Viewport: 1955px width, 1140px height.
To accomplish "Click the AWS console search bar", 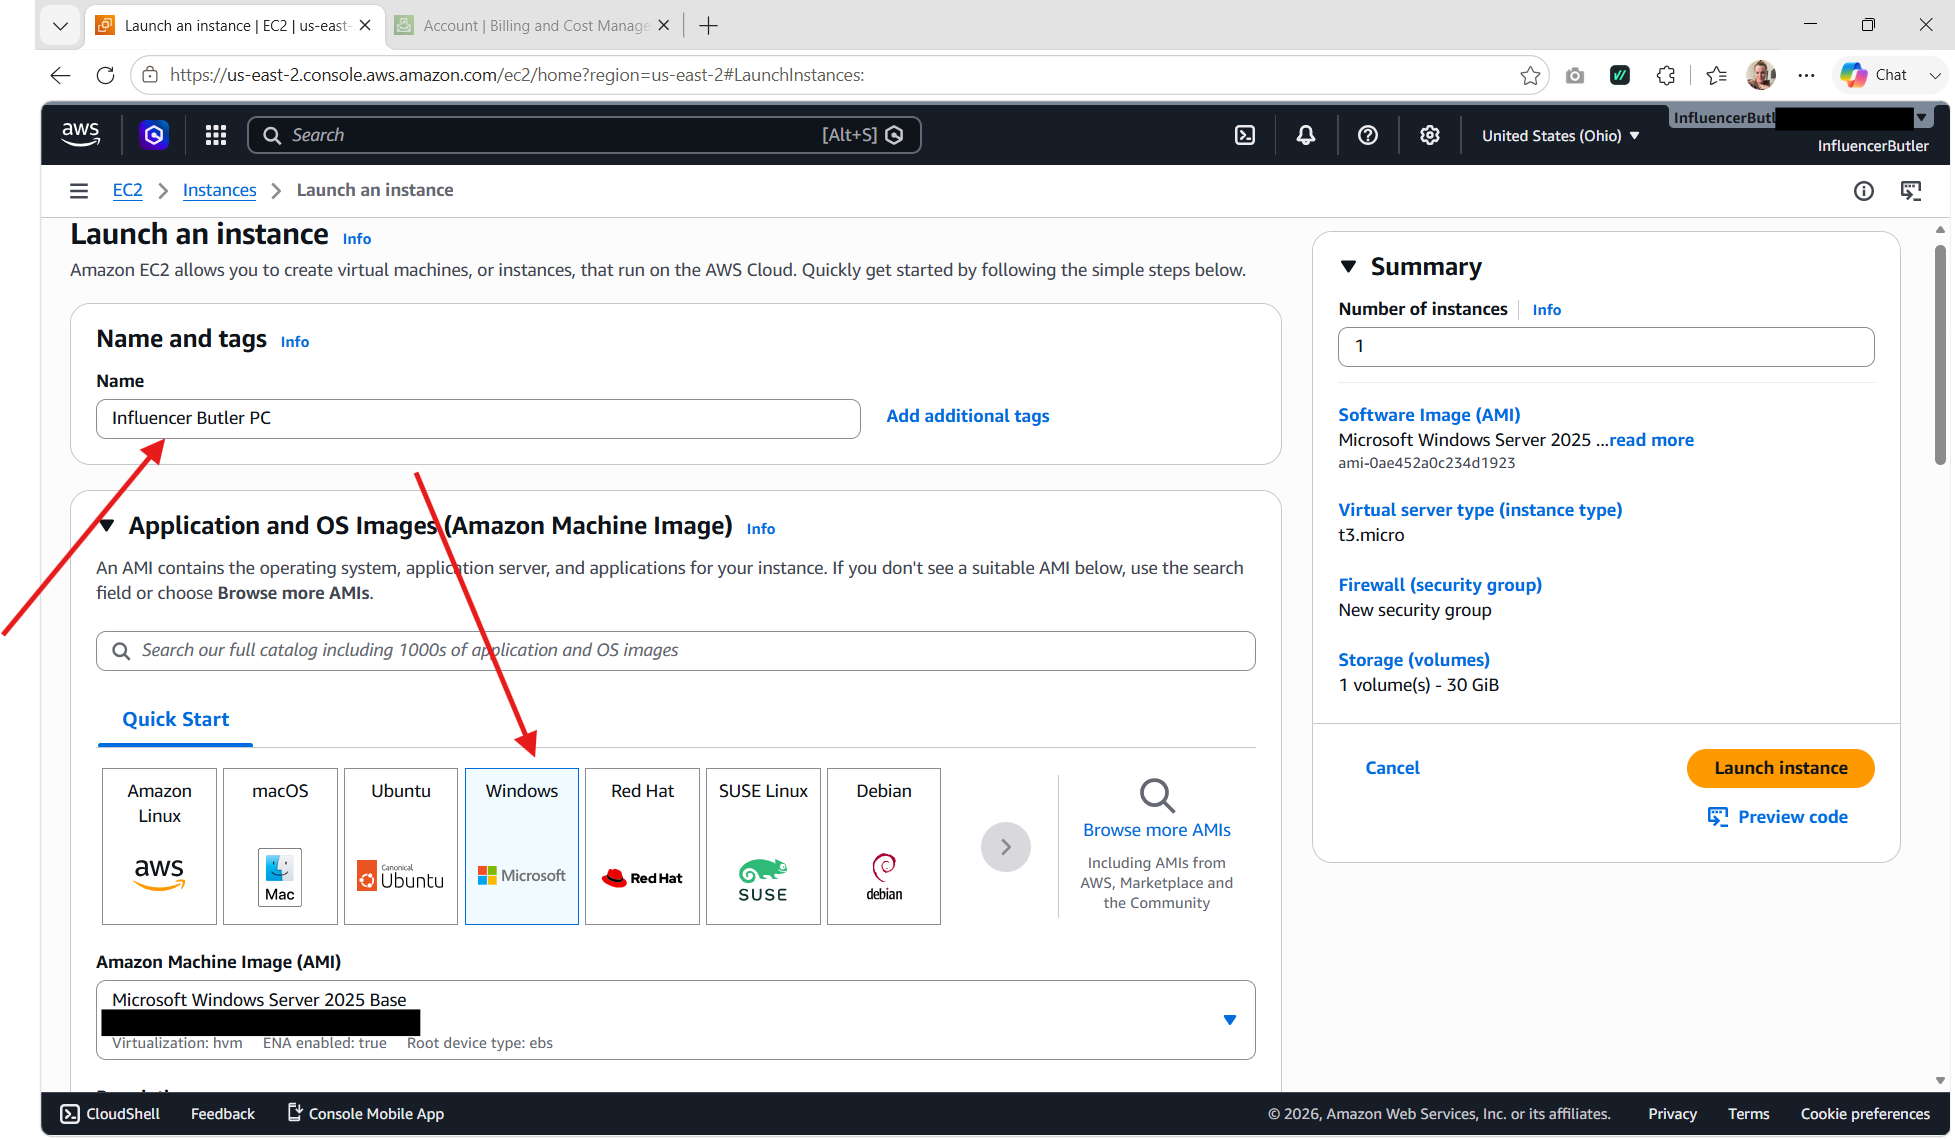I will coord(584,135).
